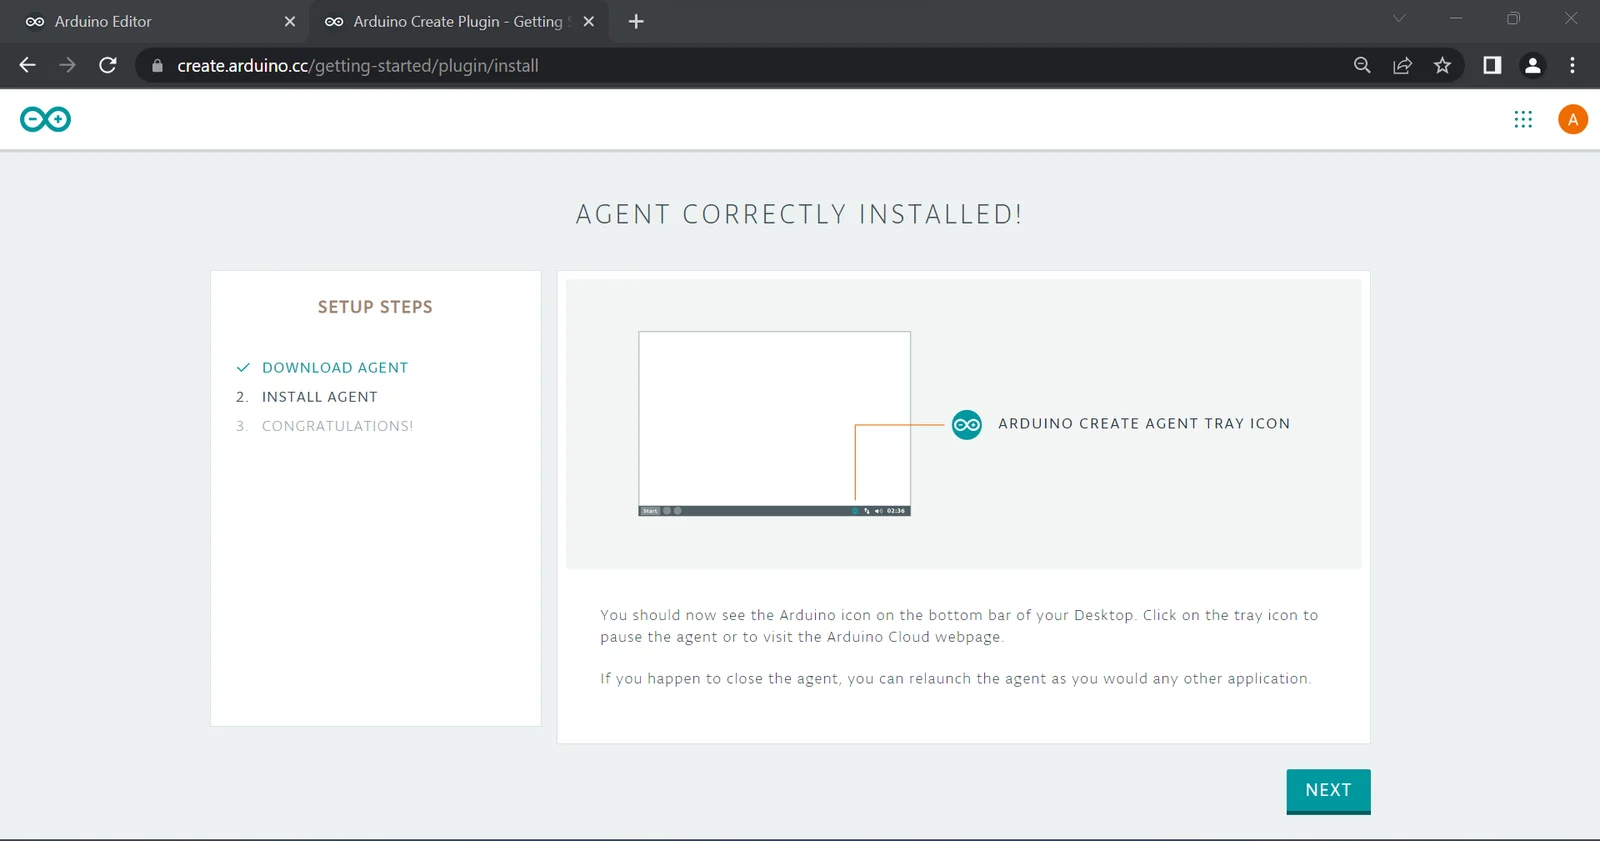Click the Download Agent checkmark icon
The width and height of the screenshot is (1600, 841).
242,368
